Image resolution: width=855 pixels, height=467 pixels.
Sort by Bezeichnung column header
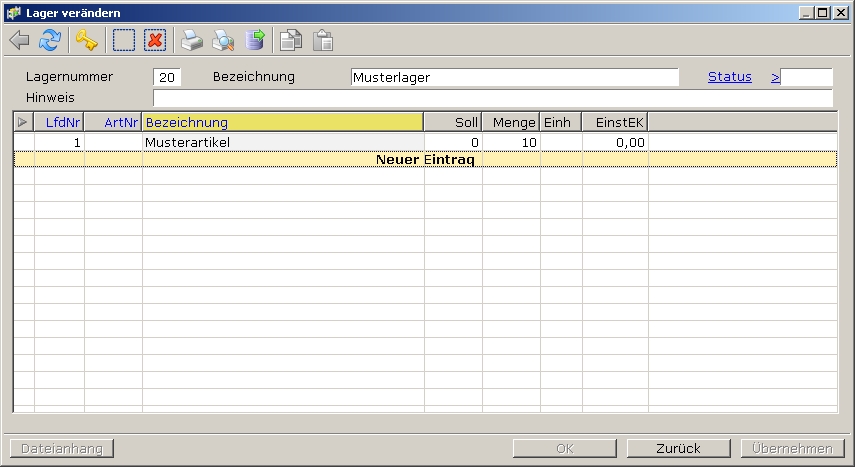click(283, 122)
